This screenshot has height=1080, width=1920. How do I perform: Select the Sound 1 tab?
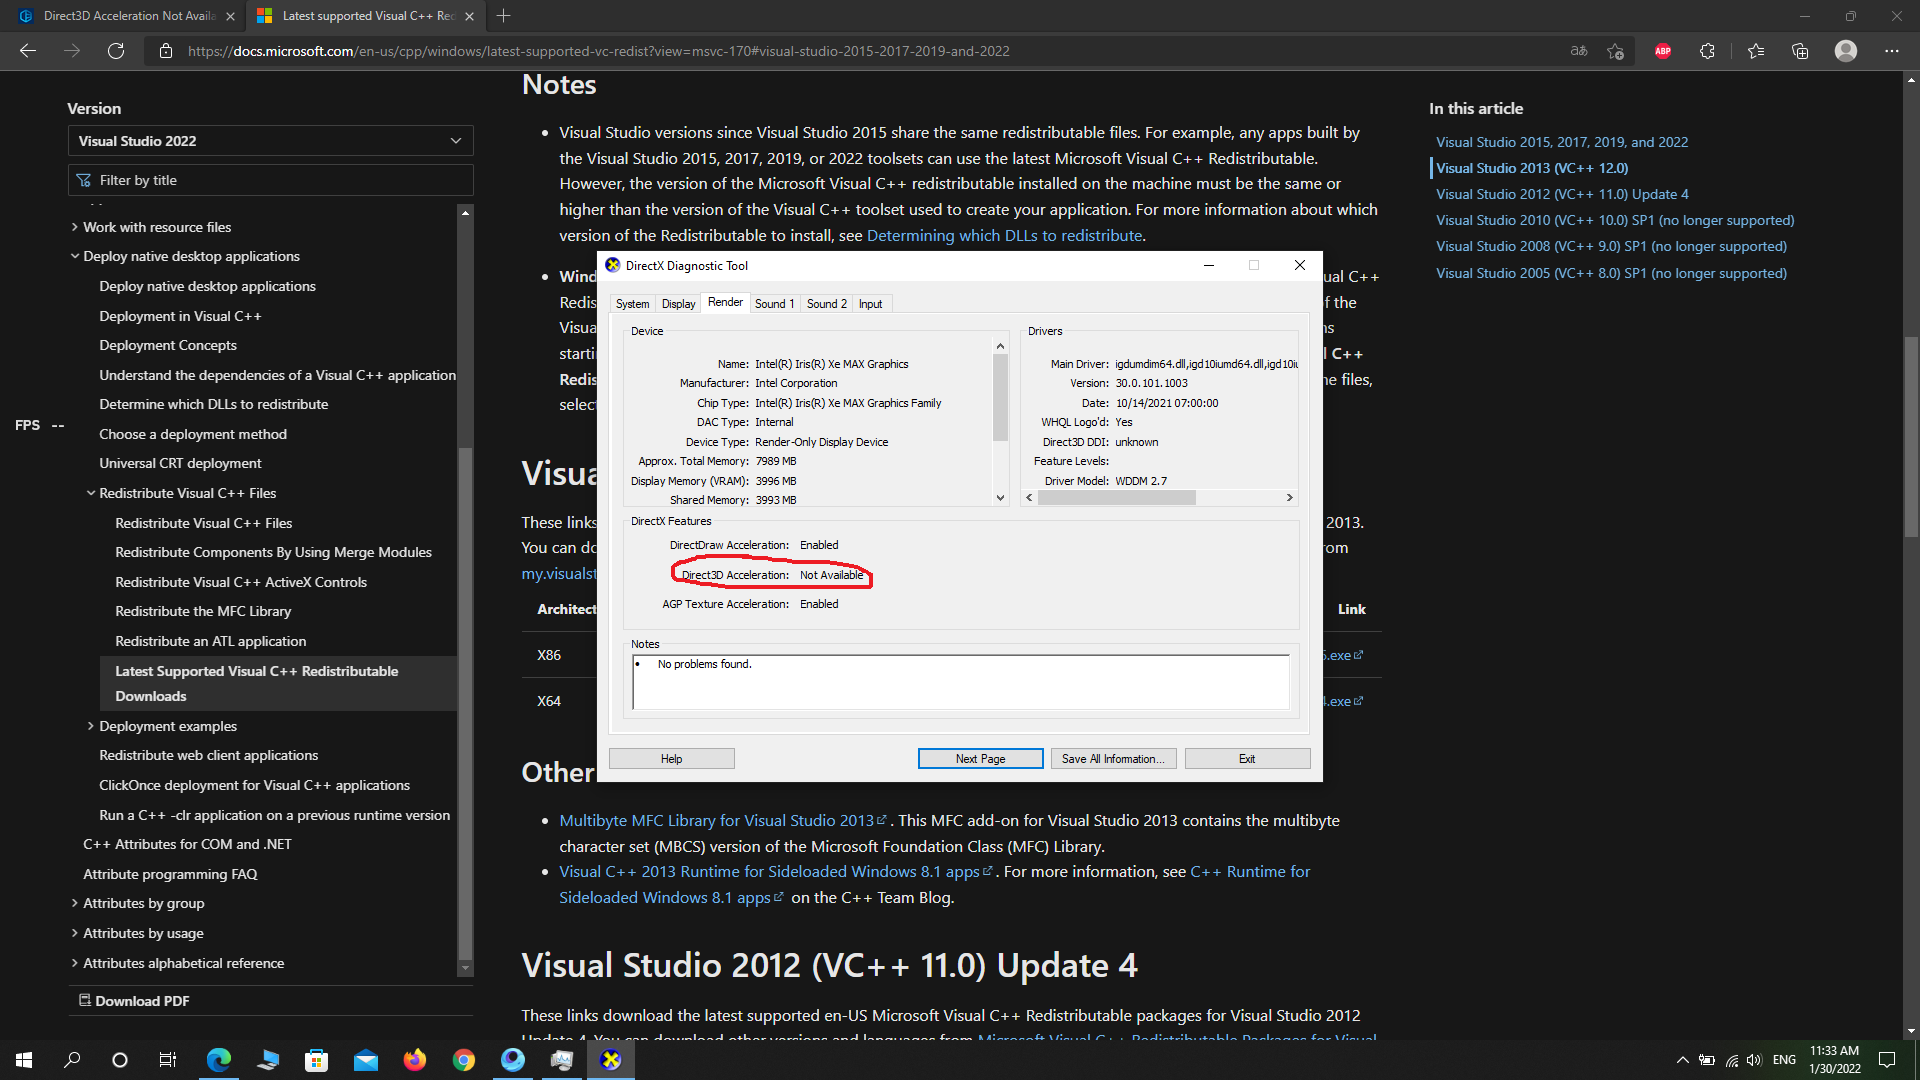coord(775,303)
